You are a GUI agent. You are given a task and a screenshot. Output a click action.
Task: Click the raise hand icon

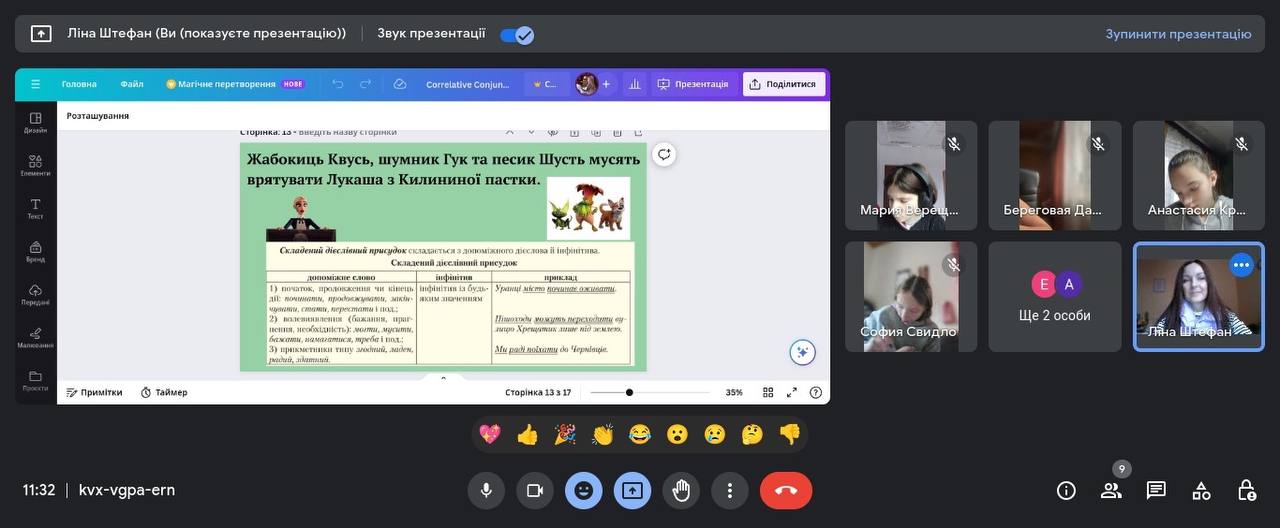click(x=681, y=490)
